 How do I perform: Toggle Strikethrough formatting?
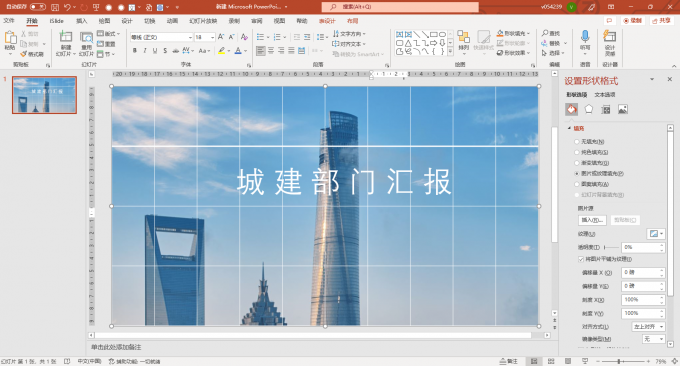pyautogui.click(x=176, y=51)
